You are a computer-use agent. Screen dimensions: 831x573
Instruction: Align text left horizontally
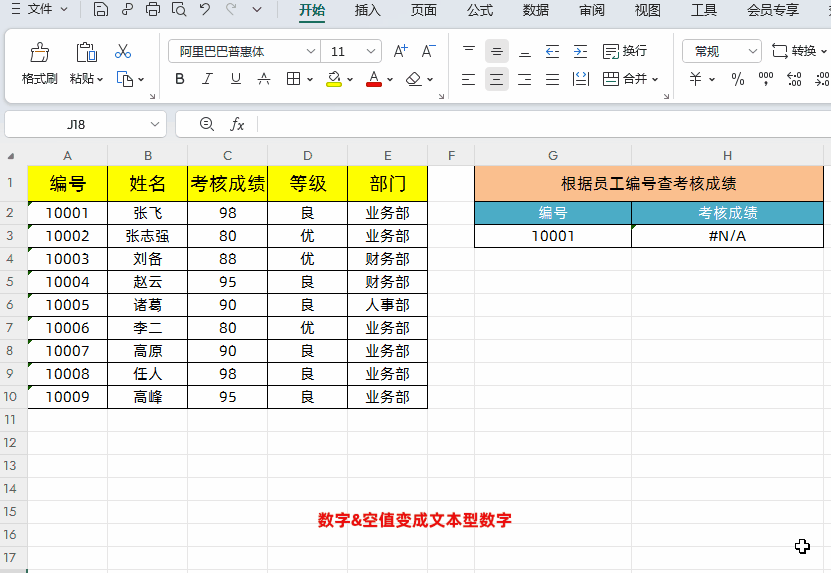(x=468, y=79)
